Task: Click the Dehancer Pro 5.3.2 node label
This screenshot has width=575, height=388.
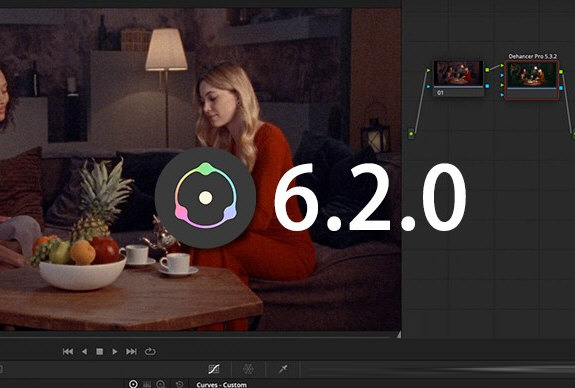Action: tap(532, 56)
